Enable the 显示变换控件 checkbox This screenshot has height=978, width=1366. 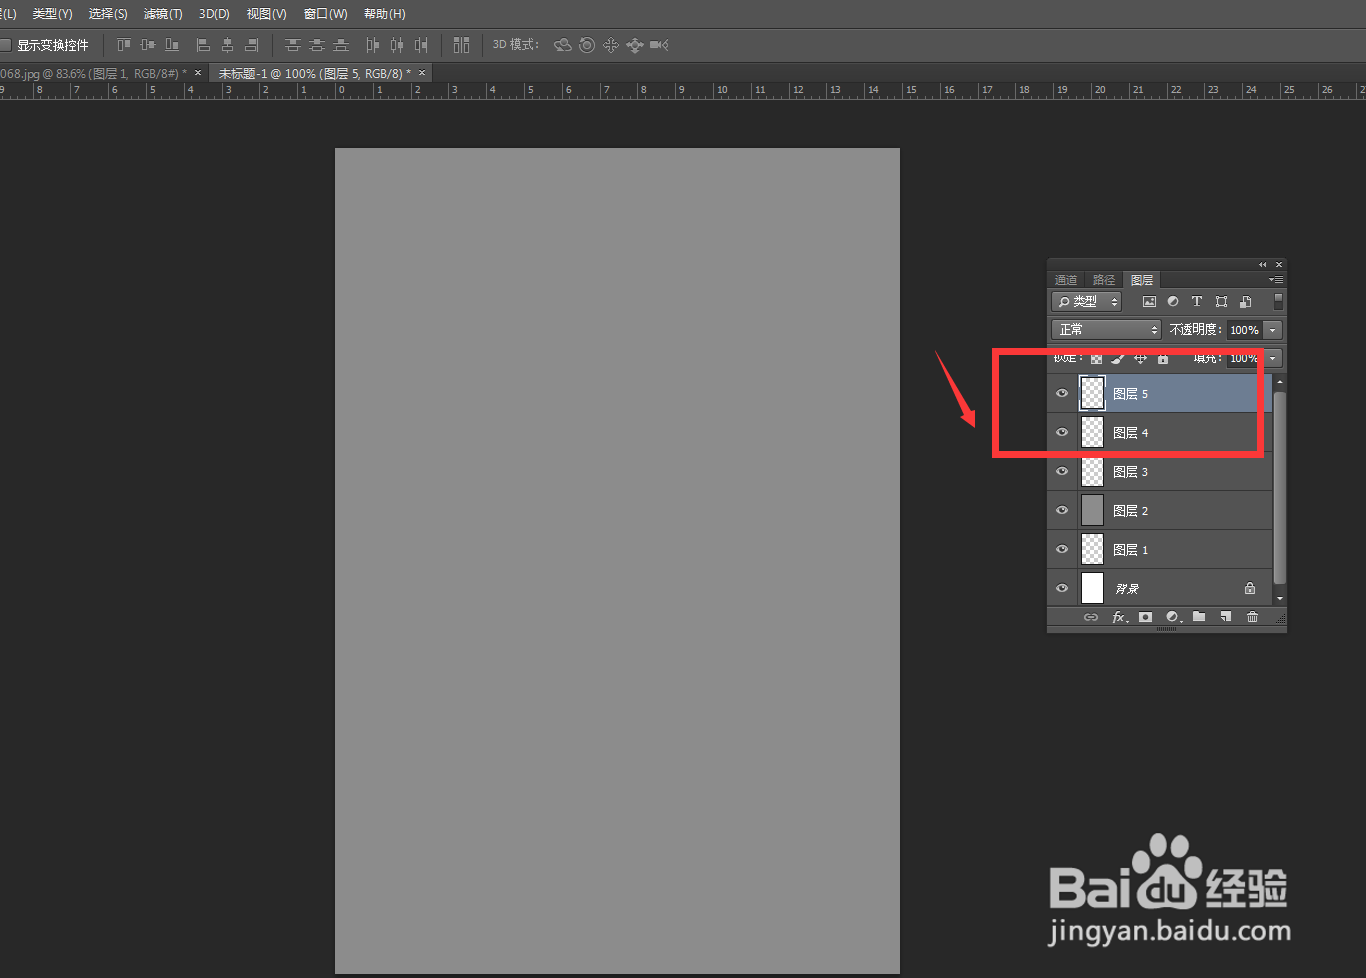pyautogui.click(x=5, y=45)
